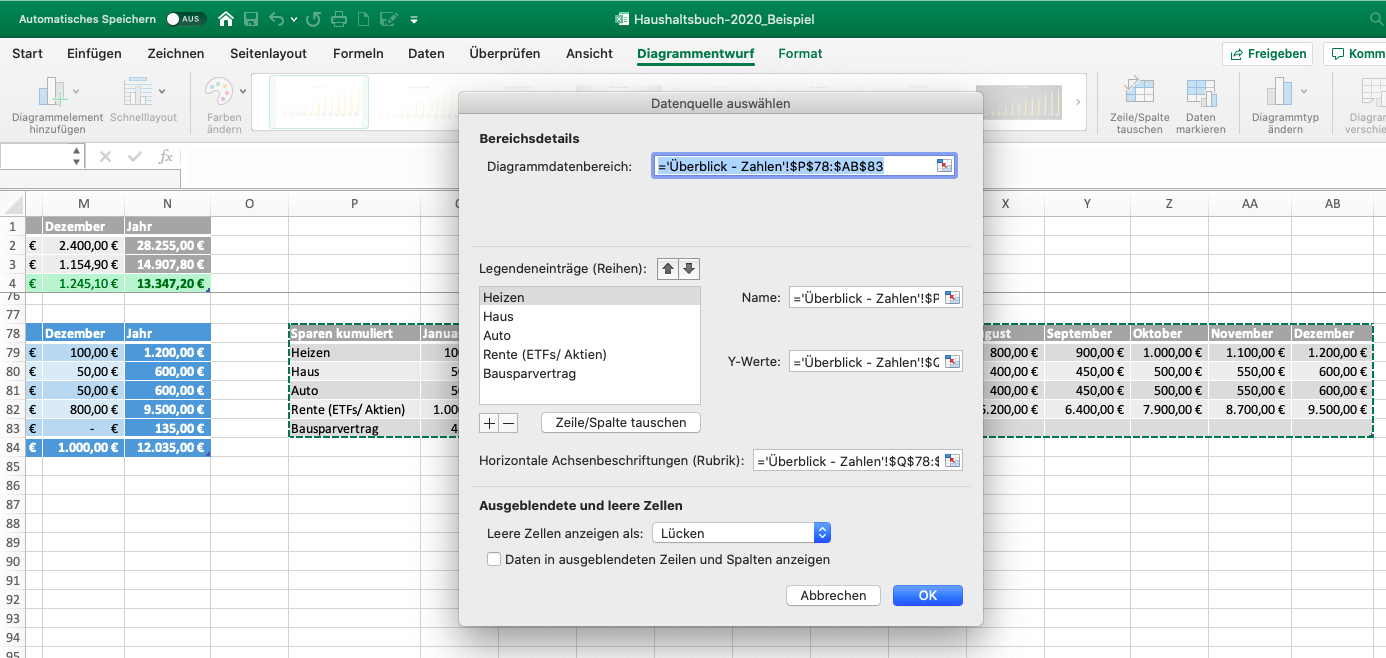Click the print icon in quick access toolbar
Image resolution: width=1386 pixels, height=658 pixels.
click(x=339, y=19)
